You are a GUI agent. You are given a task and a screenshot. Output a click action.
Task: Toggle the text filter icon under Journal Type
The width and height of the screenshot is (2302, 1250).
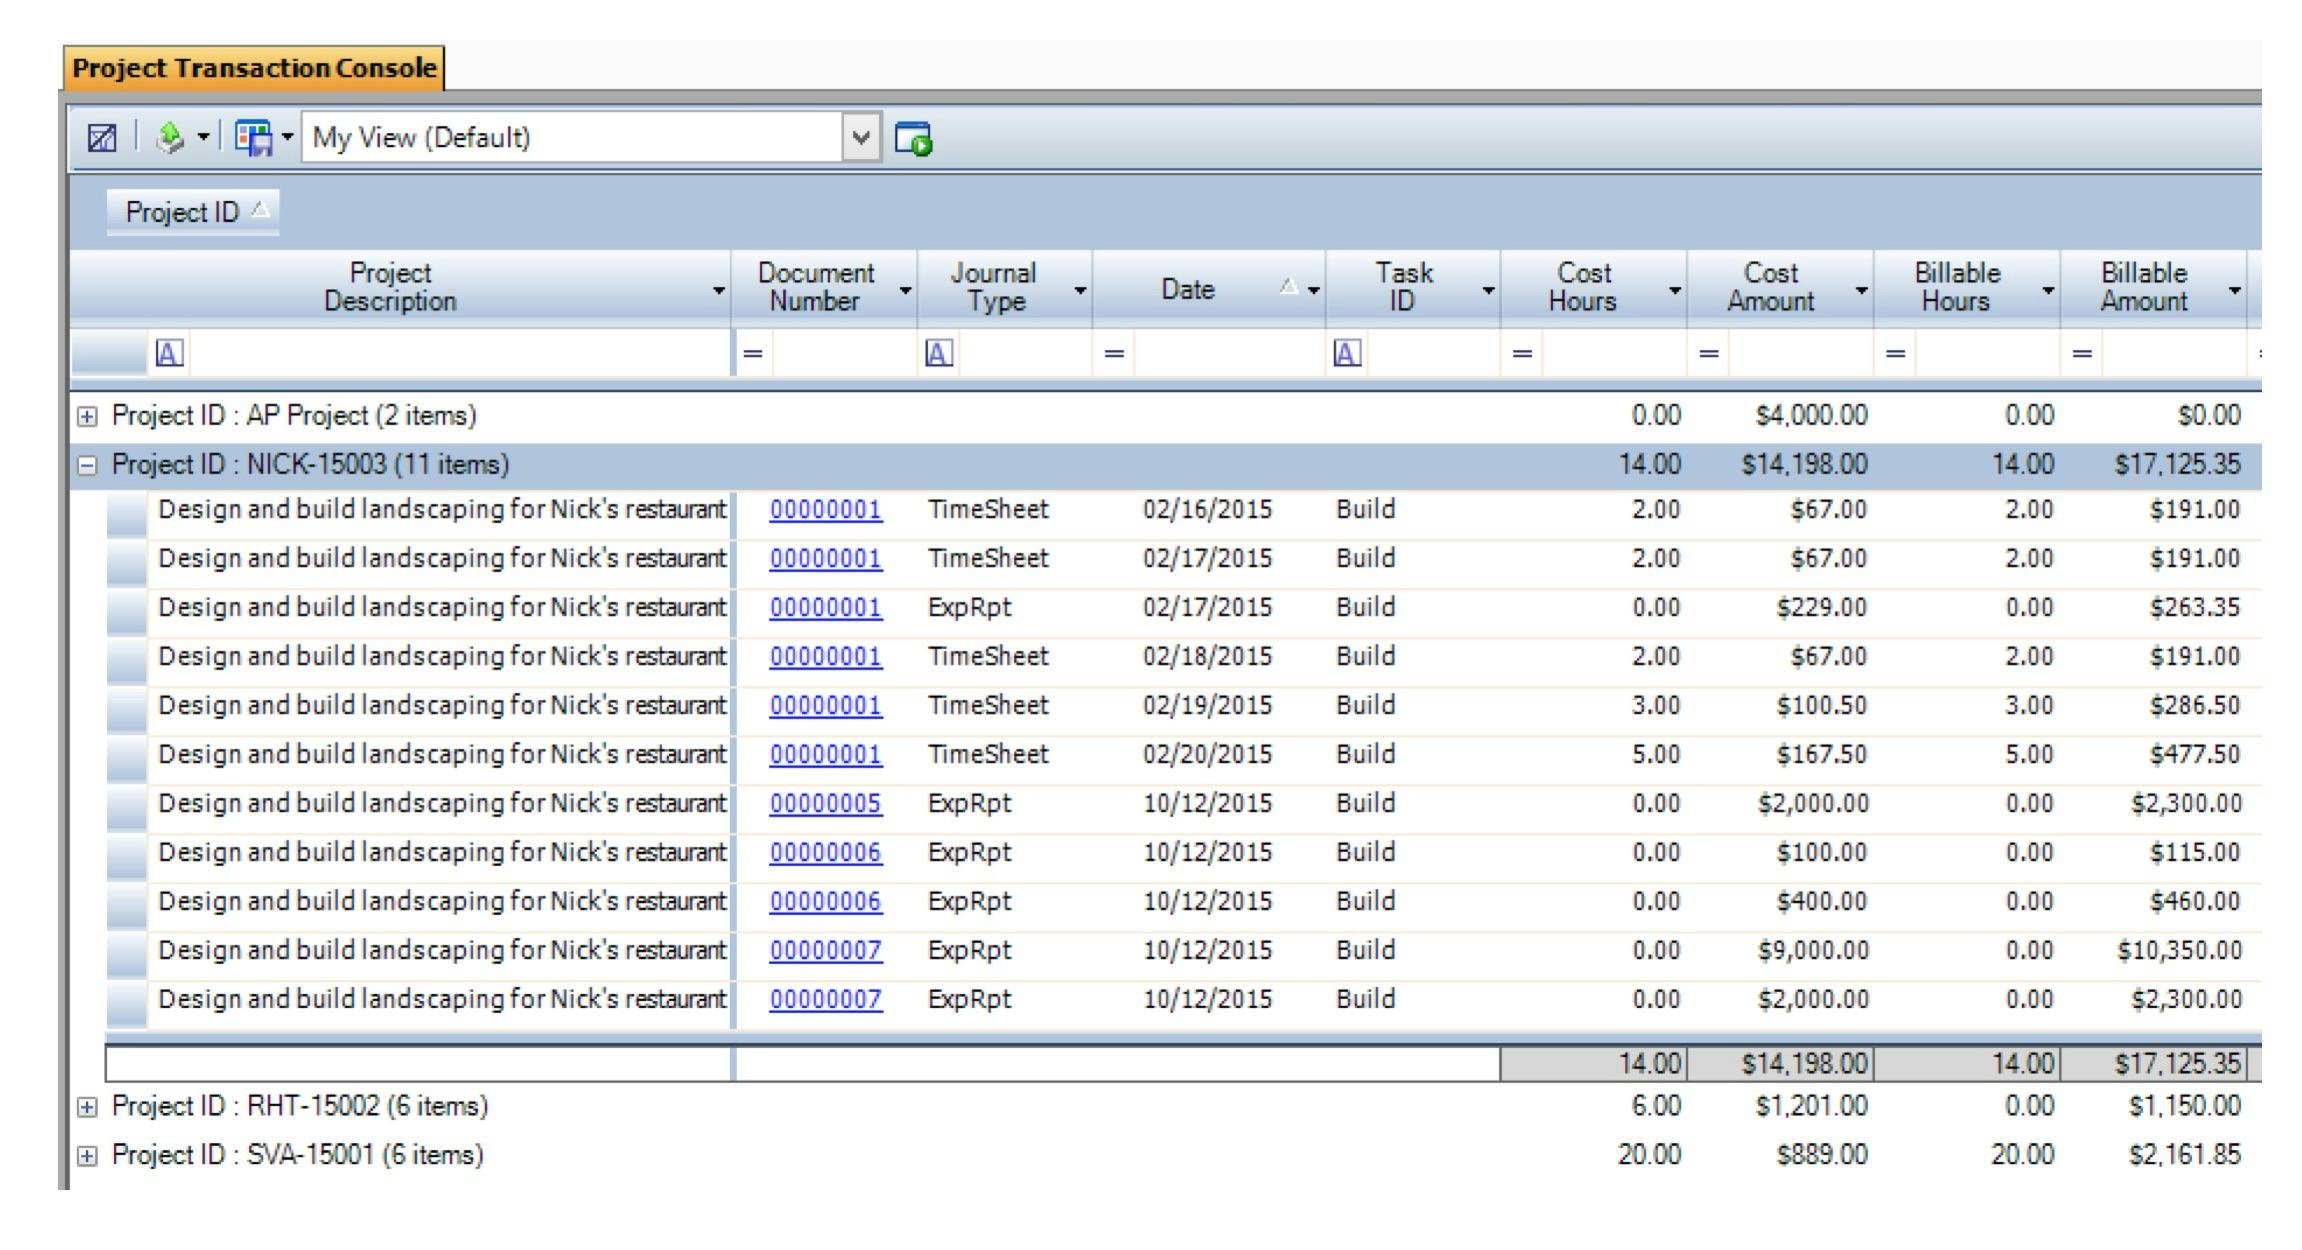tap(938, 354)
